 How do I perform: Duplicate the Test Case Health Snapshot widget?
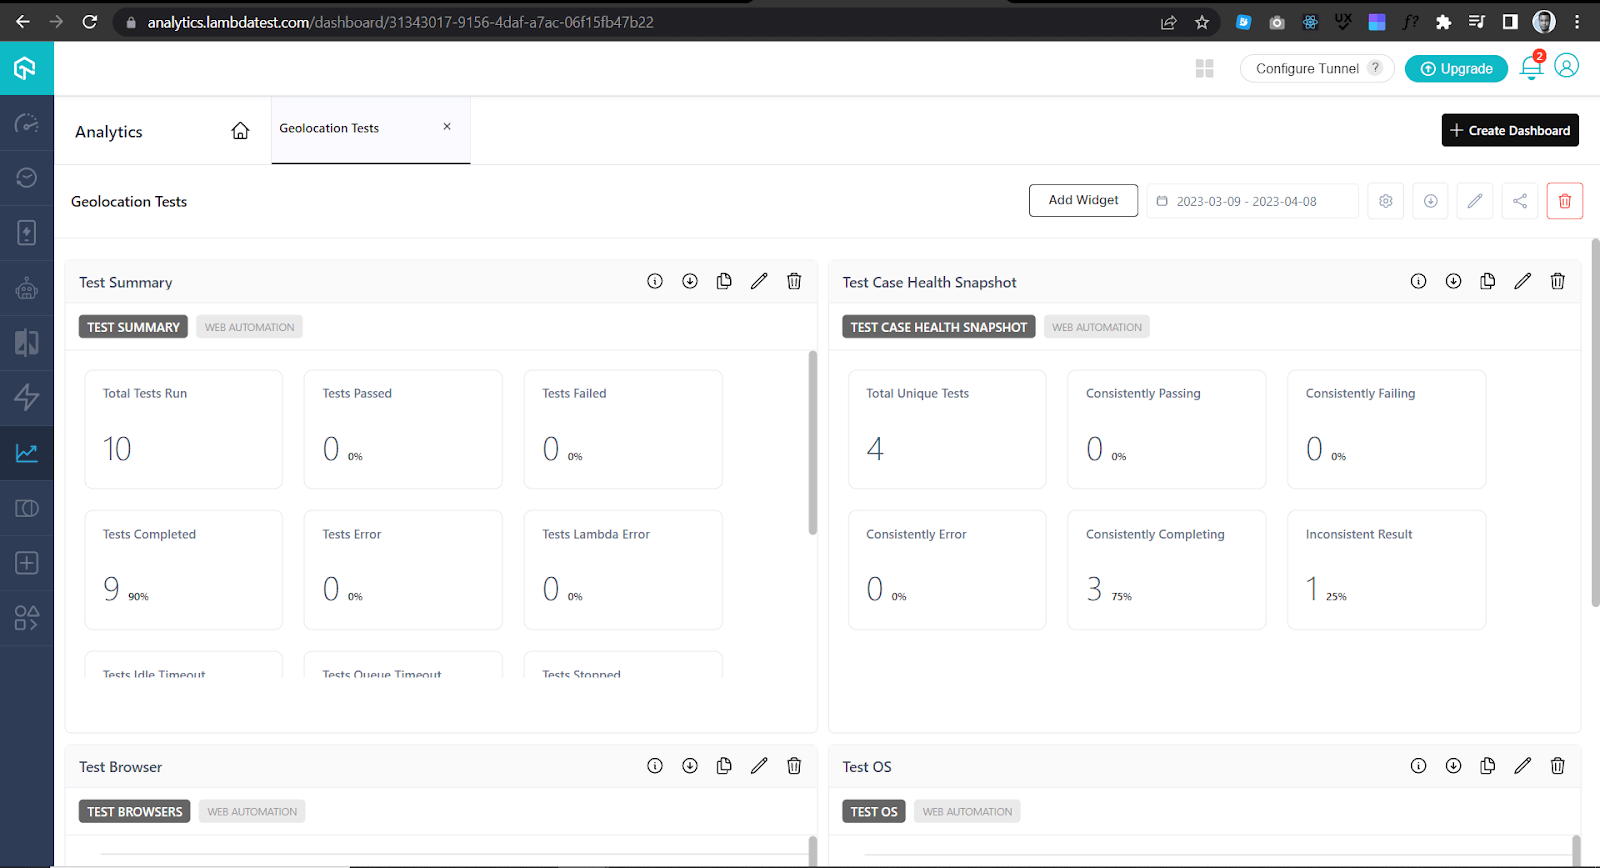(1488, 281)
